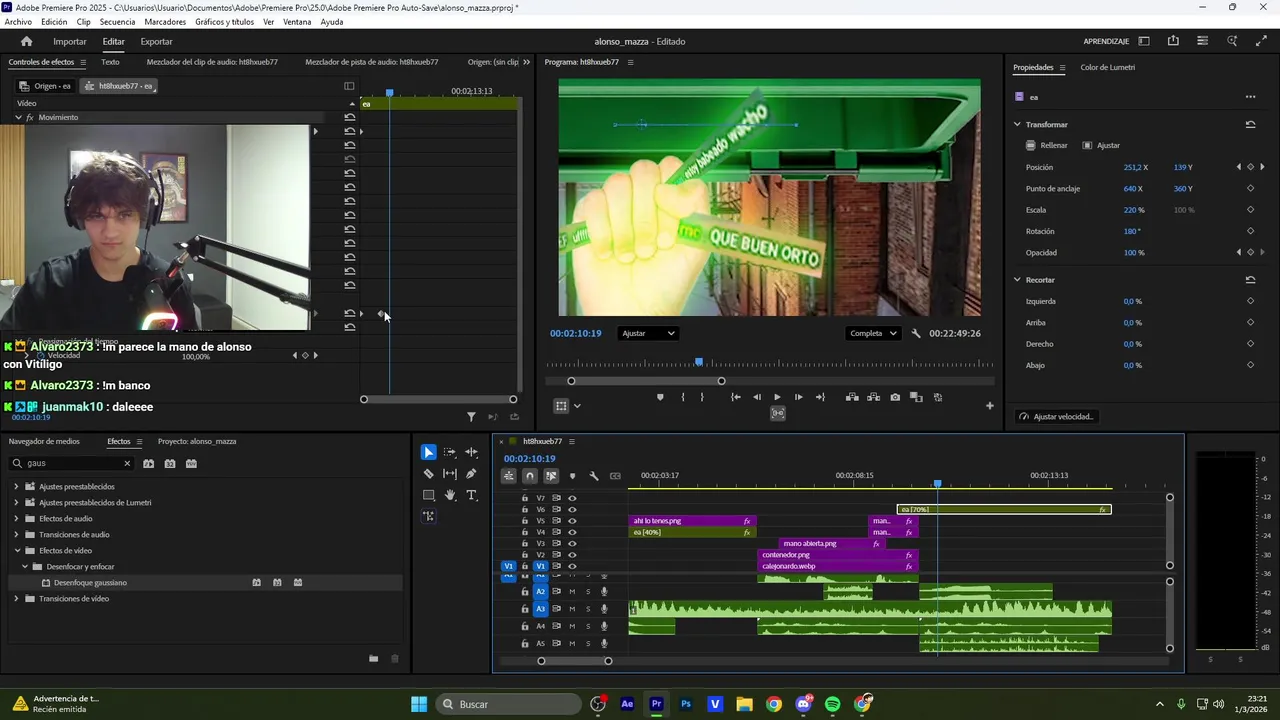Screen dimensions: 1280x720
Task: Click the Home icon in the header
Action: coord(26,41)
